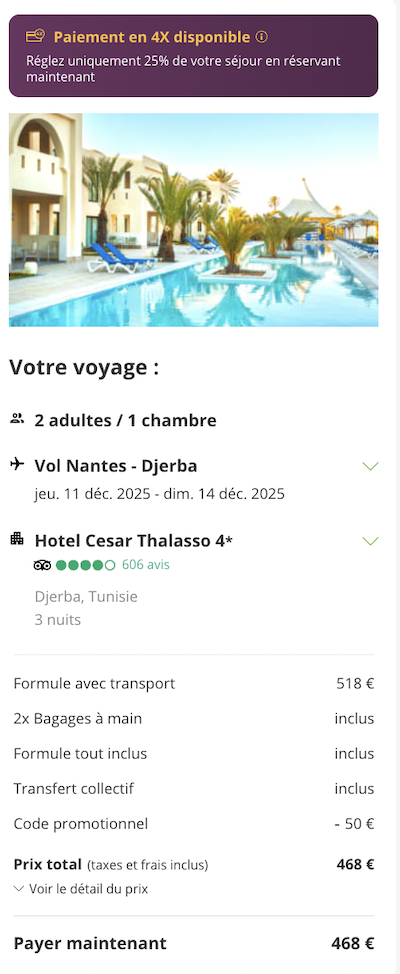Screen dimensions: 400x974
Task: Click the Hotel Cesar Thalasso 4* title
Action: 134,541
